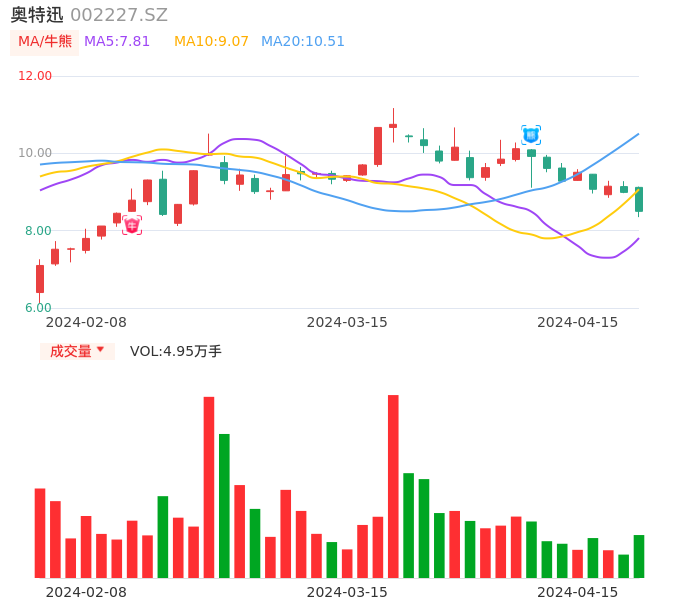Click the tallest green volume bar in late February
686x606 pixels.
coord(224,505)
